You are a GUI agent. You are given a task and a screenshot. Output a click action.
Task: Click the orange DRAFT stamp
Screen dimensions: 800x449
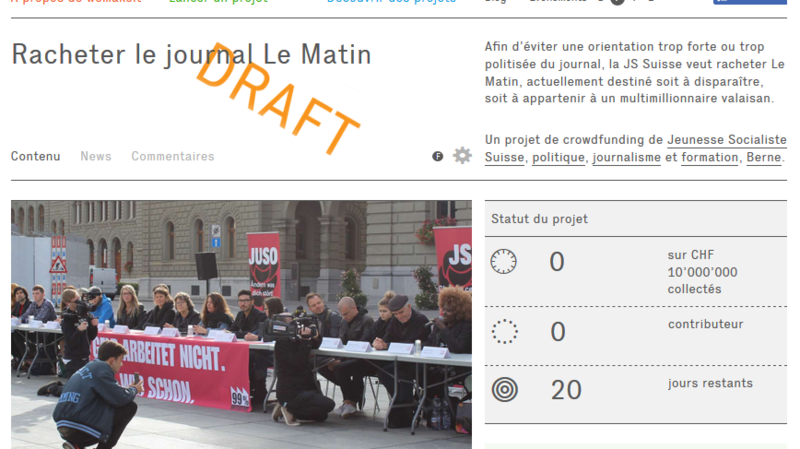(x=279, y=98)
